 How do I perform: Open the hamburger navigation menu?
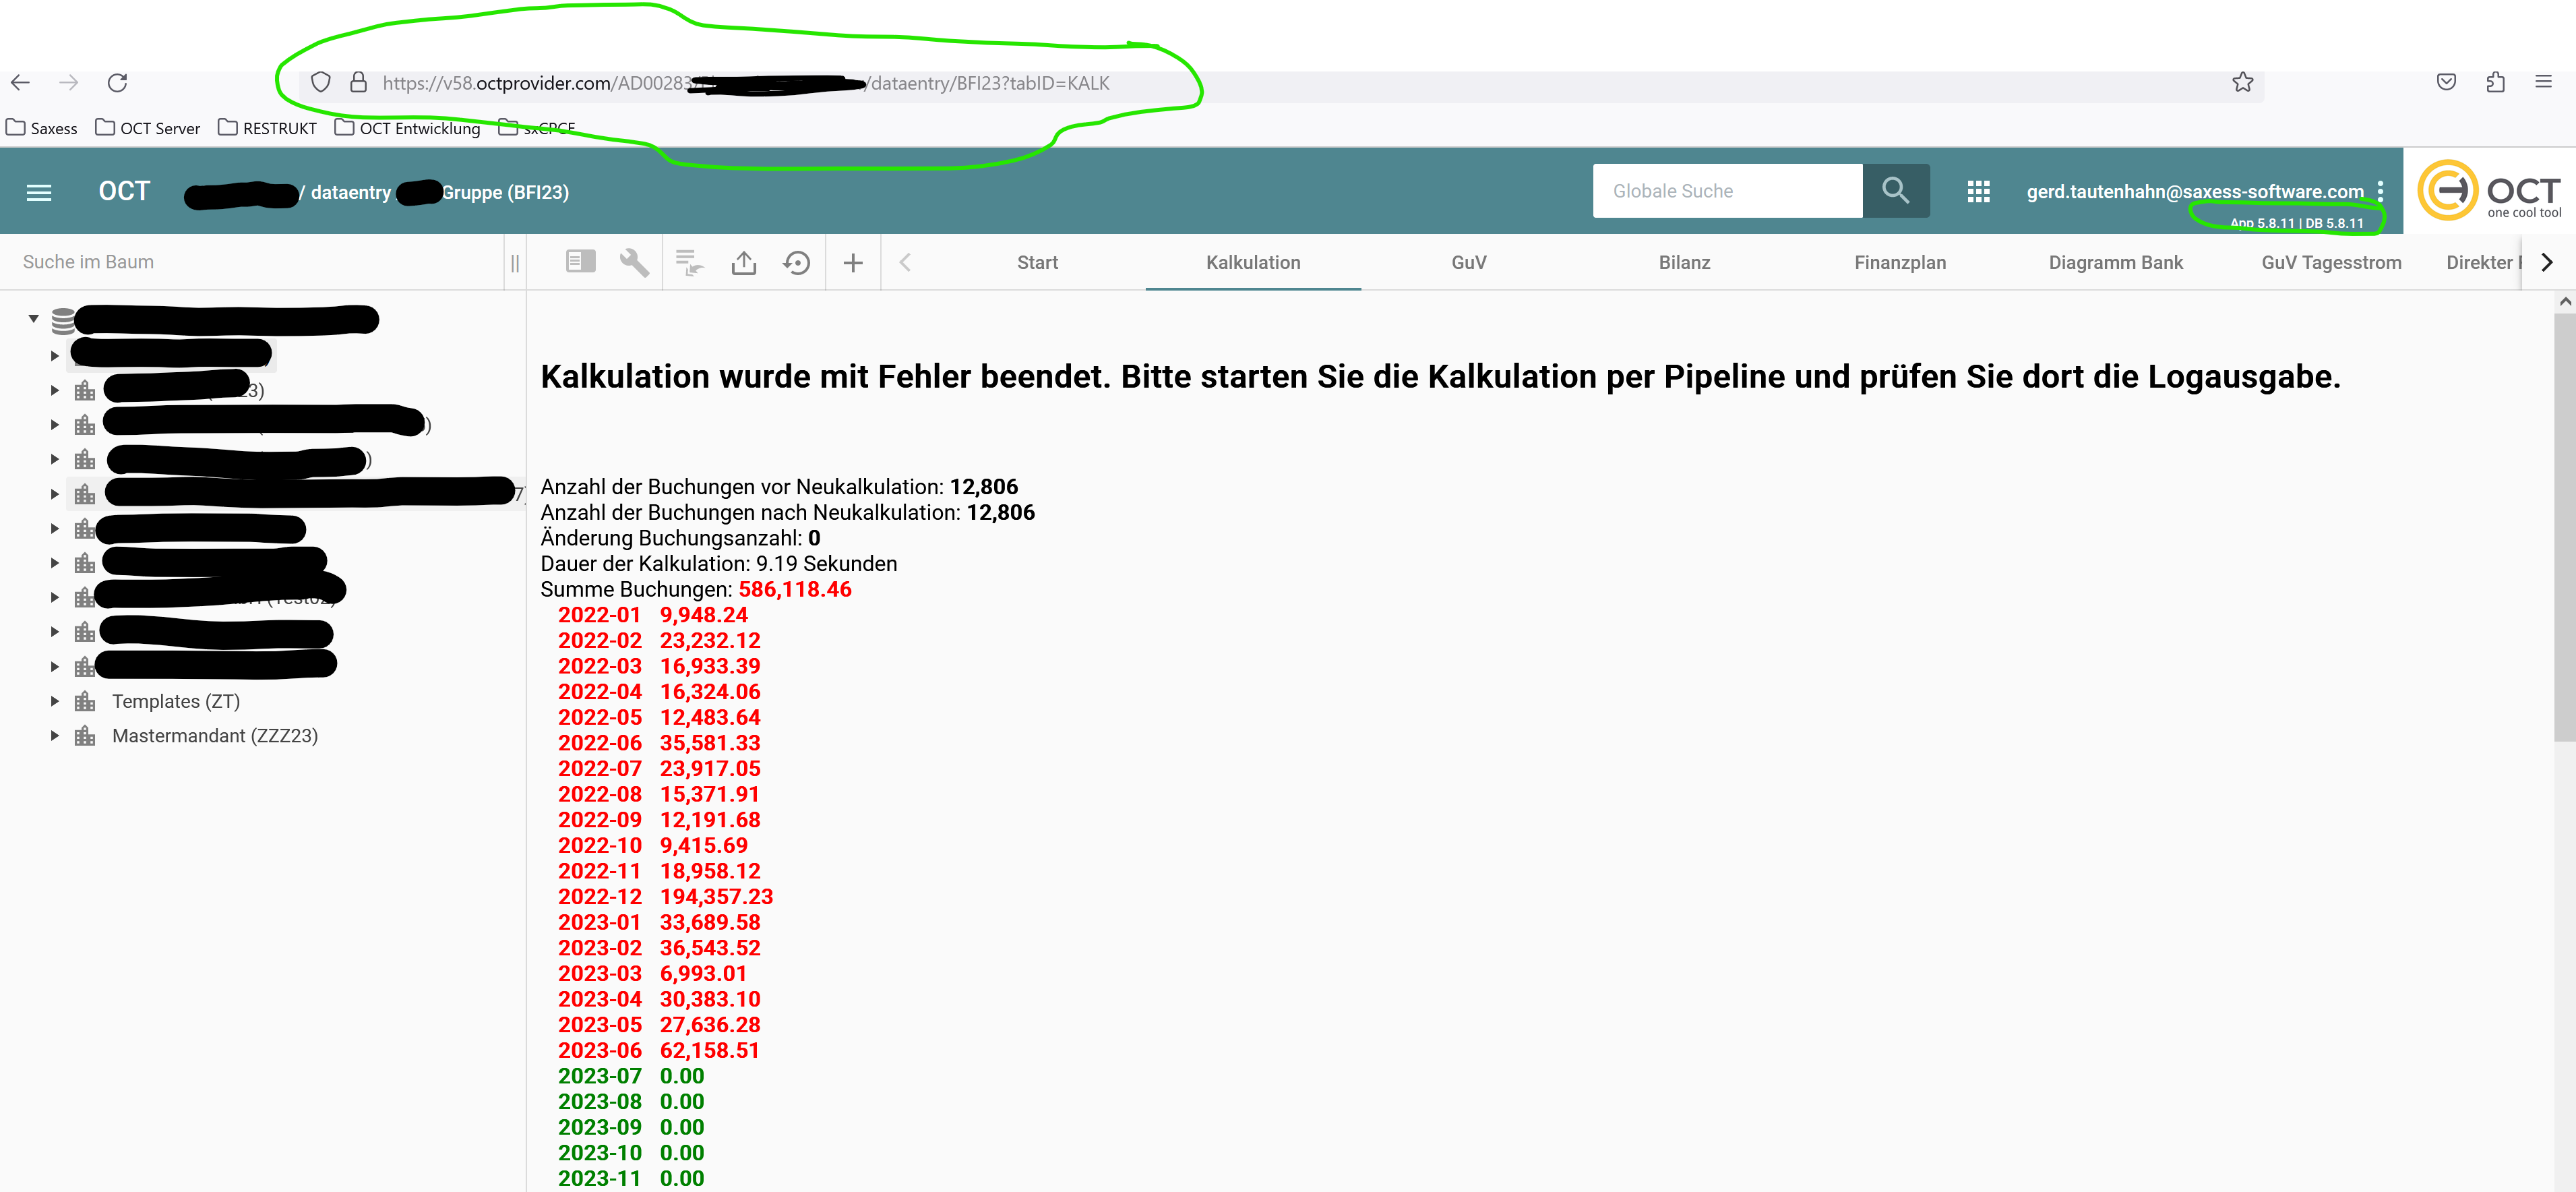click(39, 192)
